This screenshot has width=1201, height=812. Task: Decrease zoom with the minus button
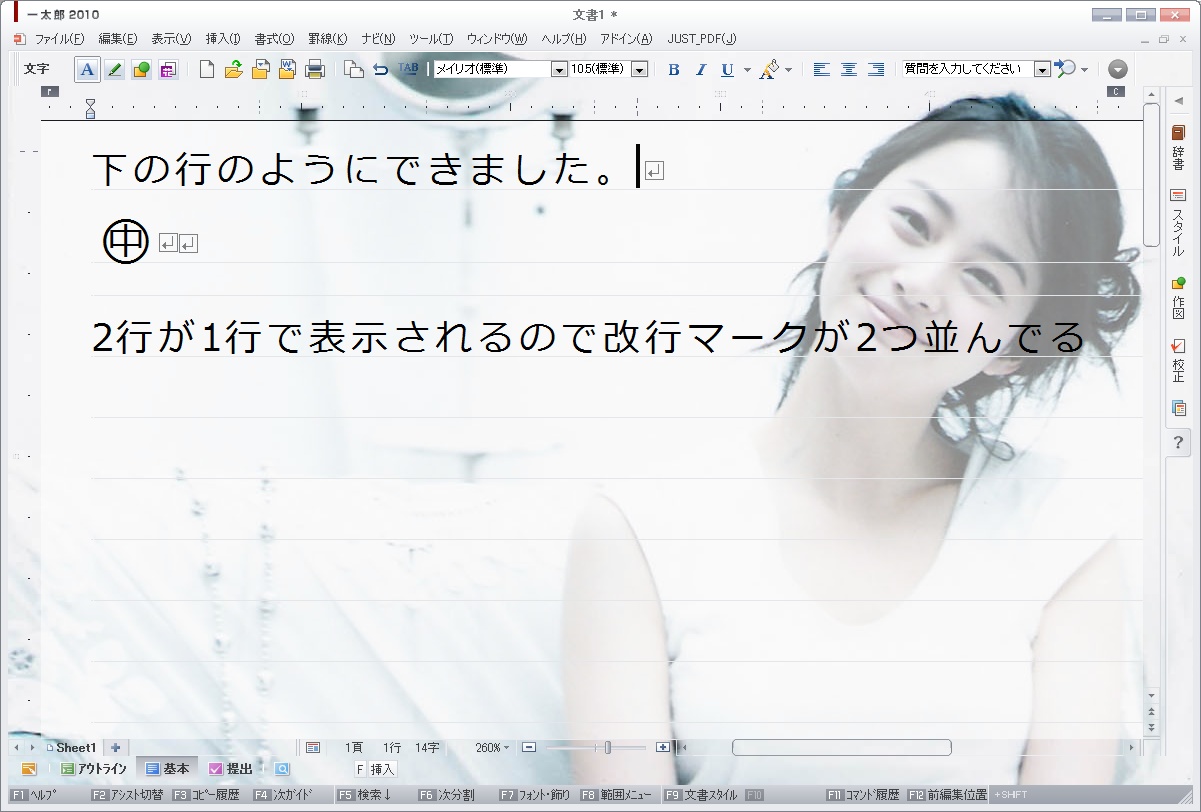(x=530, y=747)
